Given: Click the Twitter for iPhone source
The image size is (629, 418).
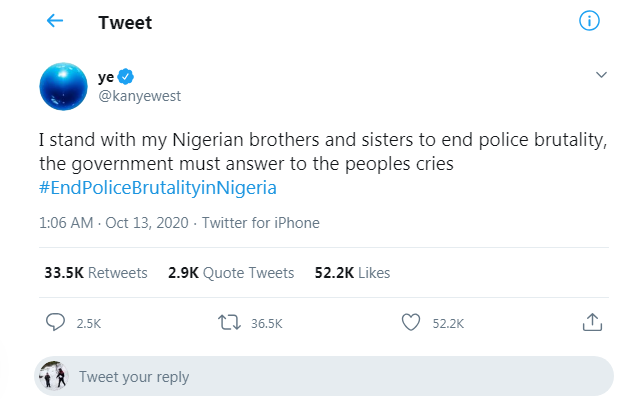Looking at the screenshot, I should coord(261,222).
